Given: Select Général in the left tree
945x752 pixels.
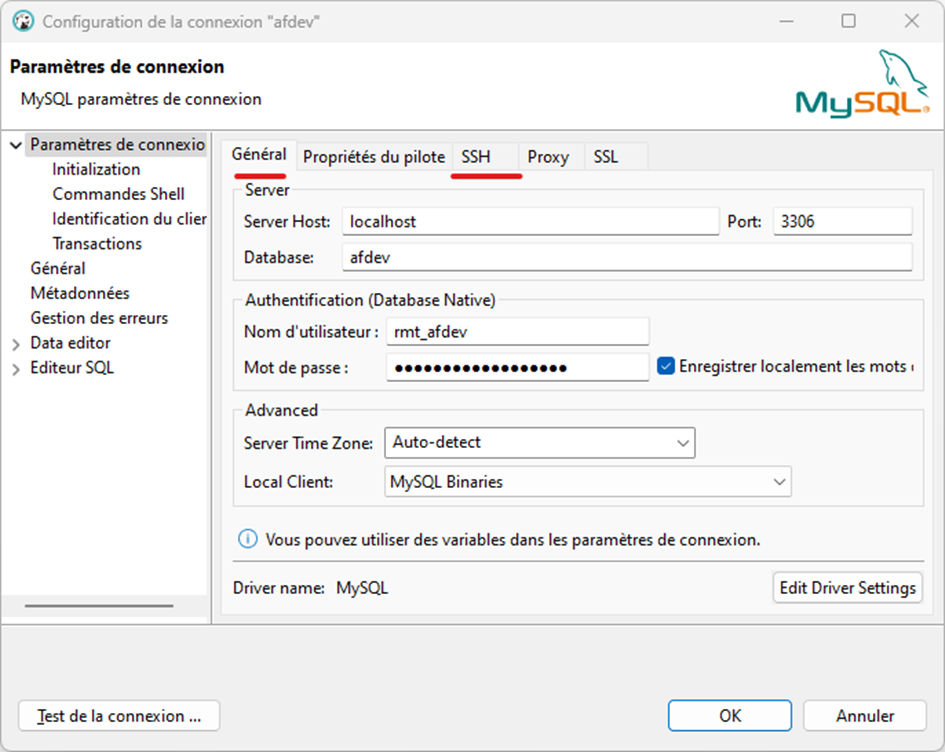Looking at the screenshot, I should click(58, 268).
